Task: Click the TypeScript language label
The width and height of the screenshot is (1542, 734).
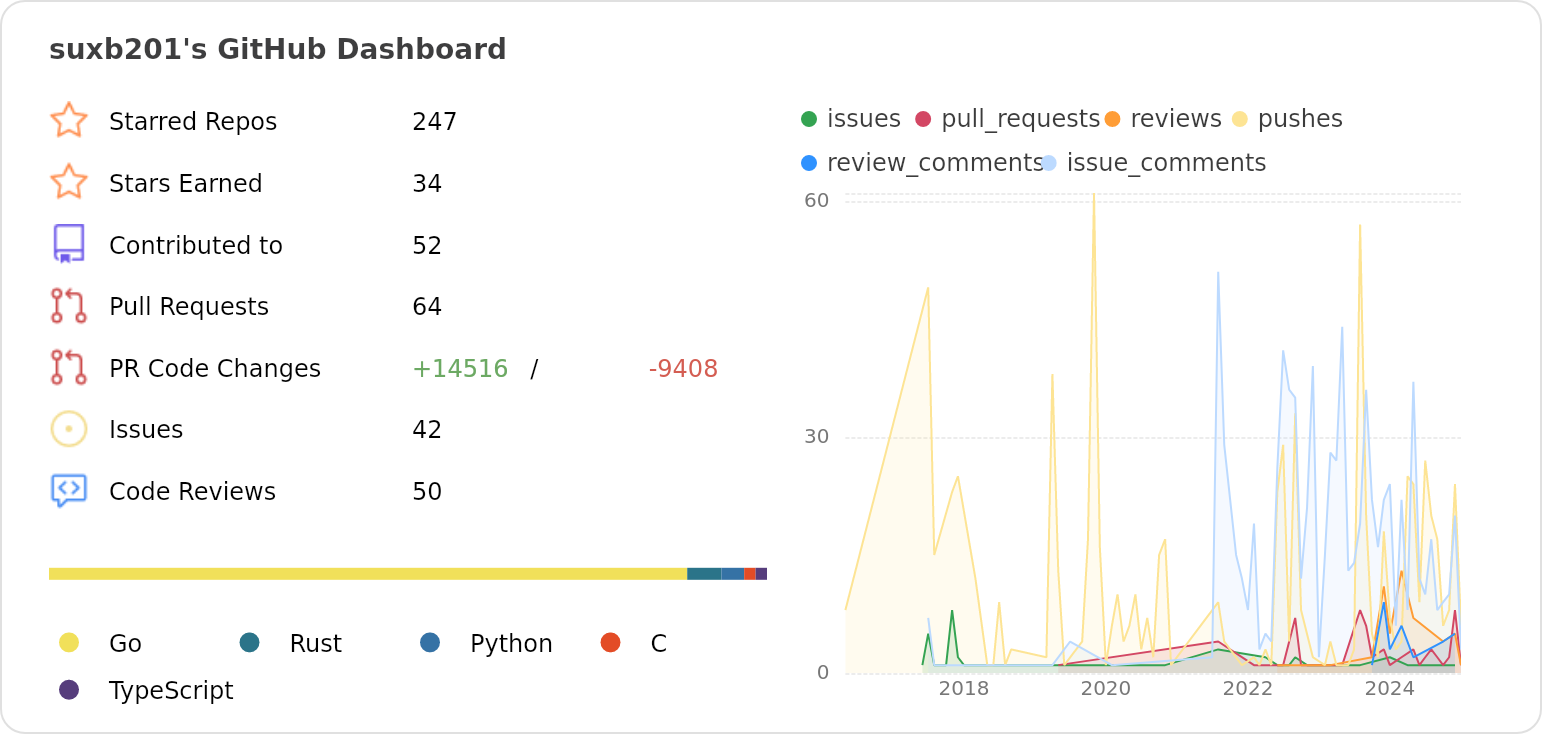Action: click(x=171, y=691)
